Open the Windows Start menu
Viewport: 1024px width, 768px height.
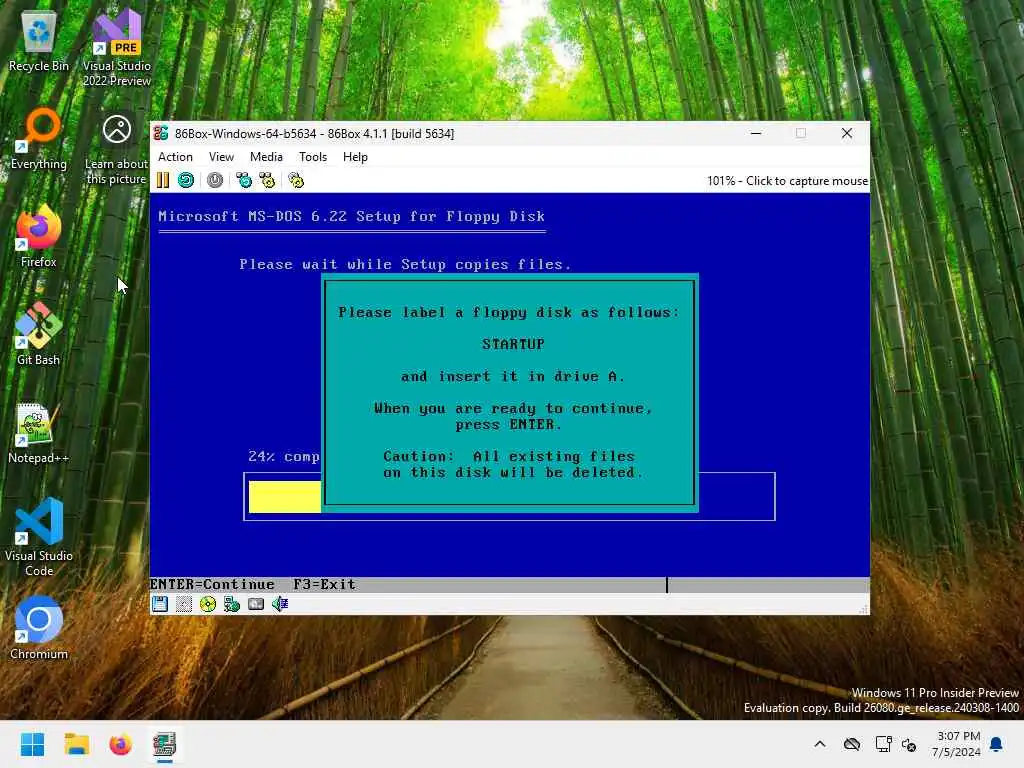click(x=33, y=744)
